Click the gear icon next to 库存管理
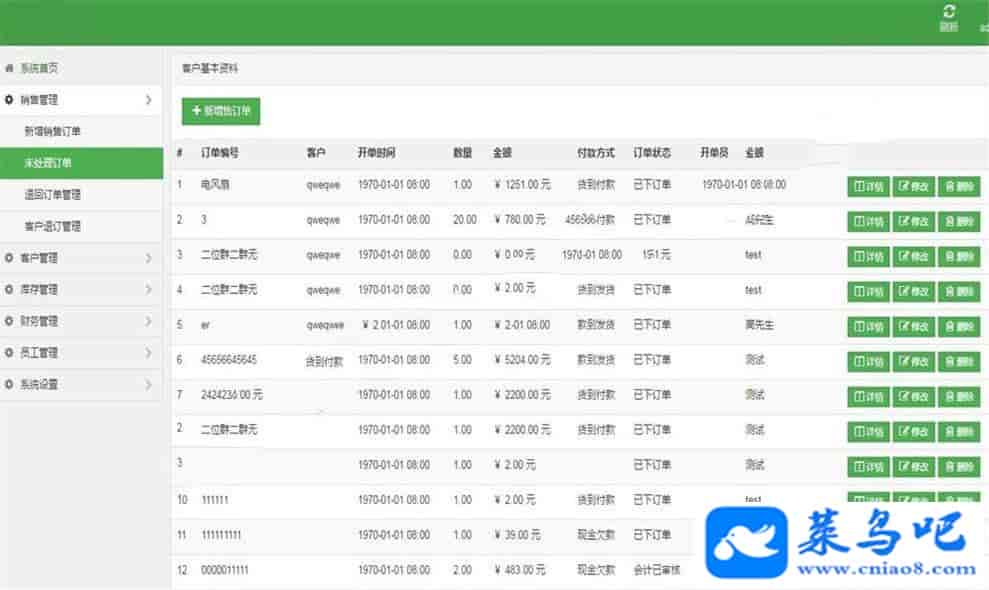Viewport: 989px width, 590px height. coord(10,290)
